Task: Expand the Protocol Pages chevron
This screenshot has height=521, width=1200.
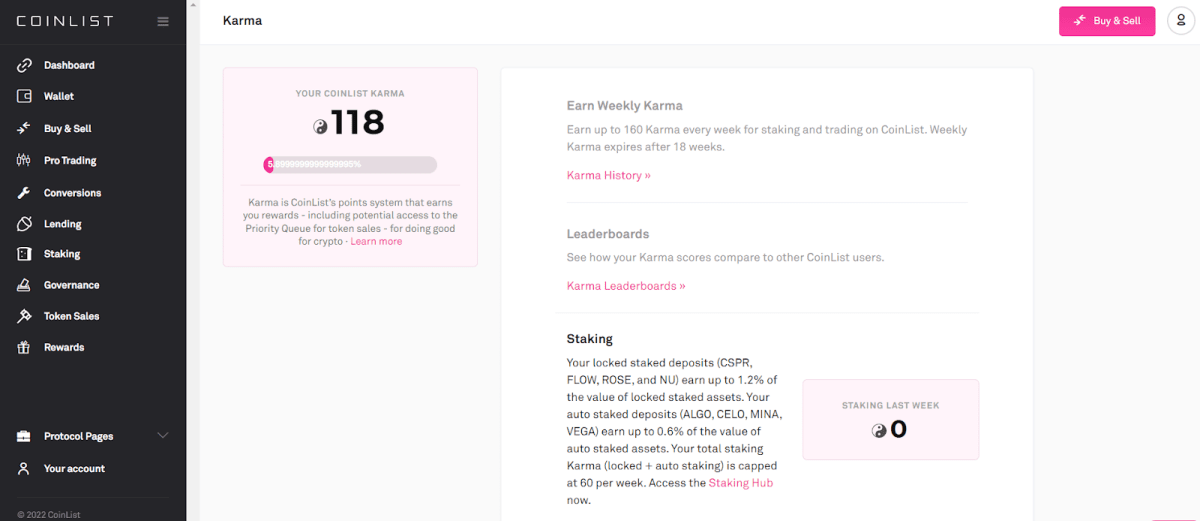Action: point(163,436)
